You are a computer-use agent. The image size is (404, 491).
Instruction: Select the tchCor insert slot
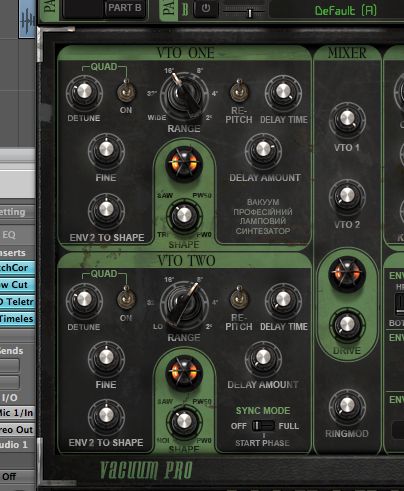[17, 268]
